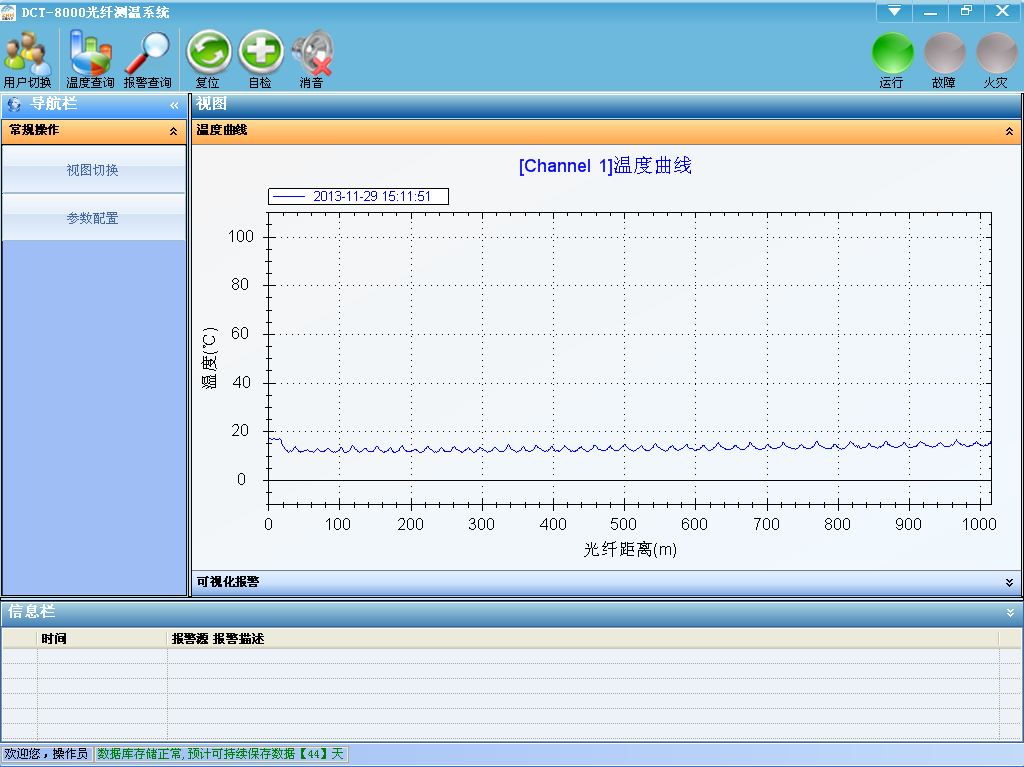1024x767 pixels.
Task: Open the title bar dropdown arrow menu
Action: (894, 11)
